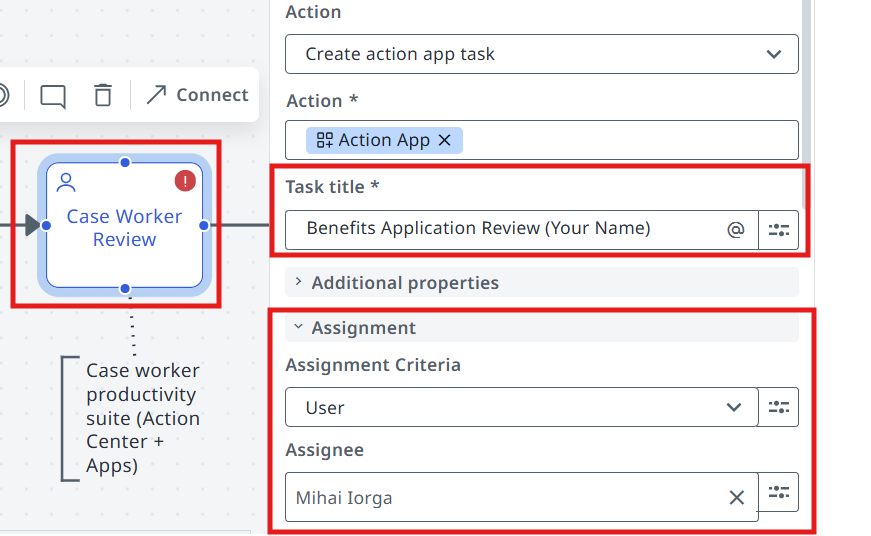Expand the Additional properties section
871x536 pixels.
pyautogui.click(x=542, y=283)
